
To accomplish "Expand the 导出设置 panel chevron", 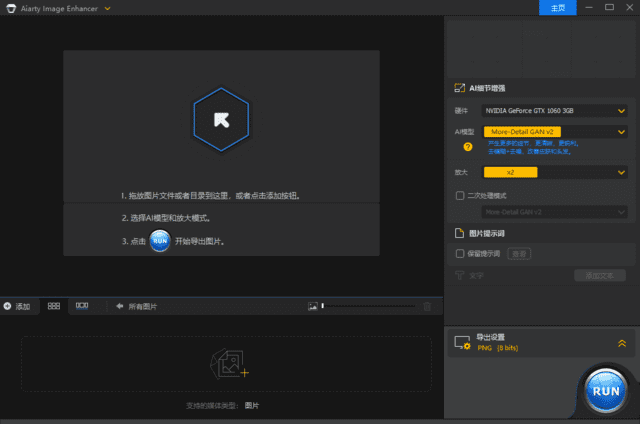I will tap(621, 343).
